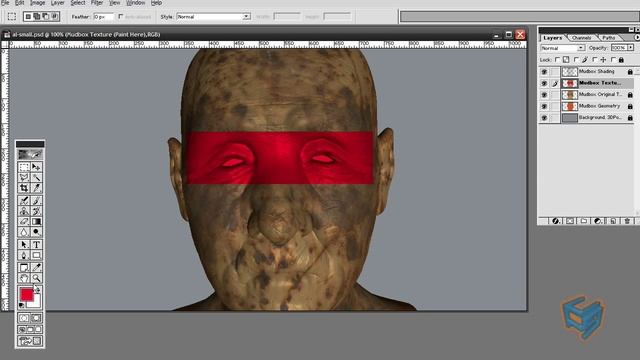Screen dimensions: 640x360
Task: Select the Rectangle shape tool
Action: pyautogui.click(x=36, y=255)
